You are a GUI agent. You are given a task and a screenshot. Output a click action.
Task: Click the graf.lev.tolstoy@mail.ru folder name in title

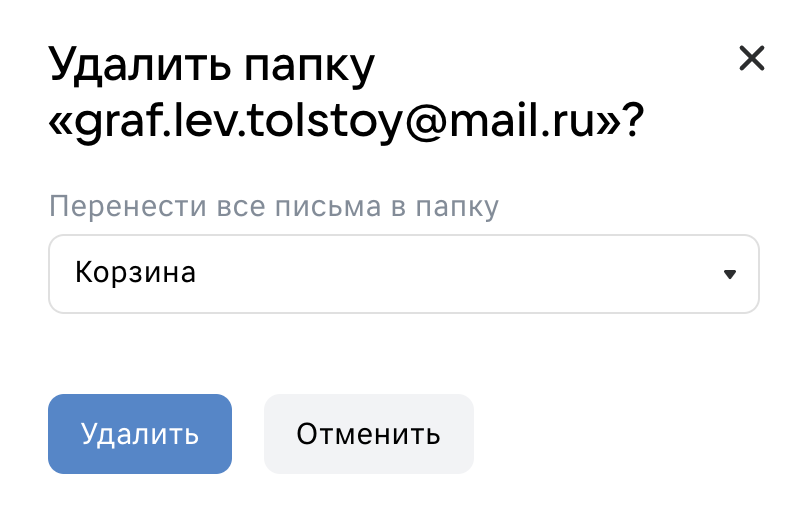point(342,123)
